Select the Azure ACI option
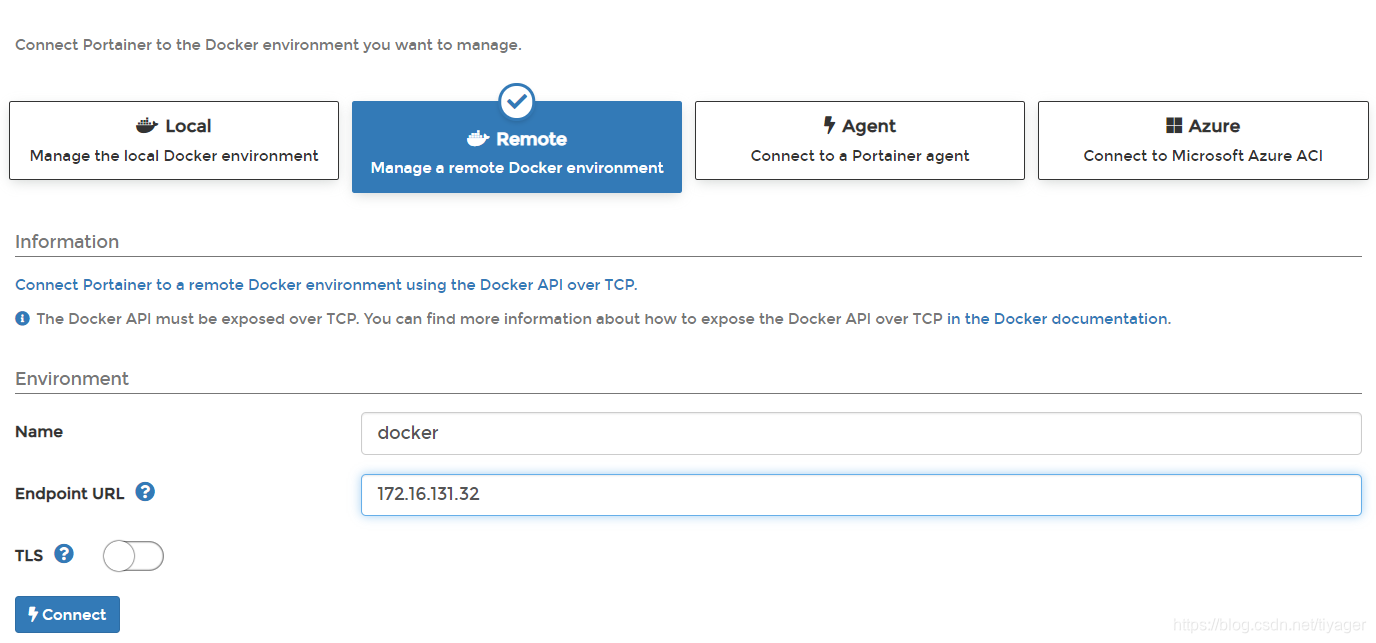The height and width of the screenshot is (643, 1376). pyautogui.click(x=1203, y=140)
